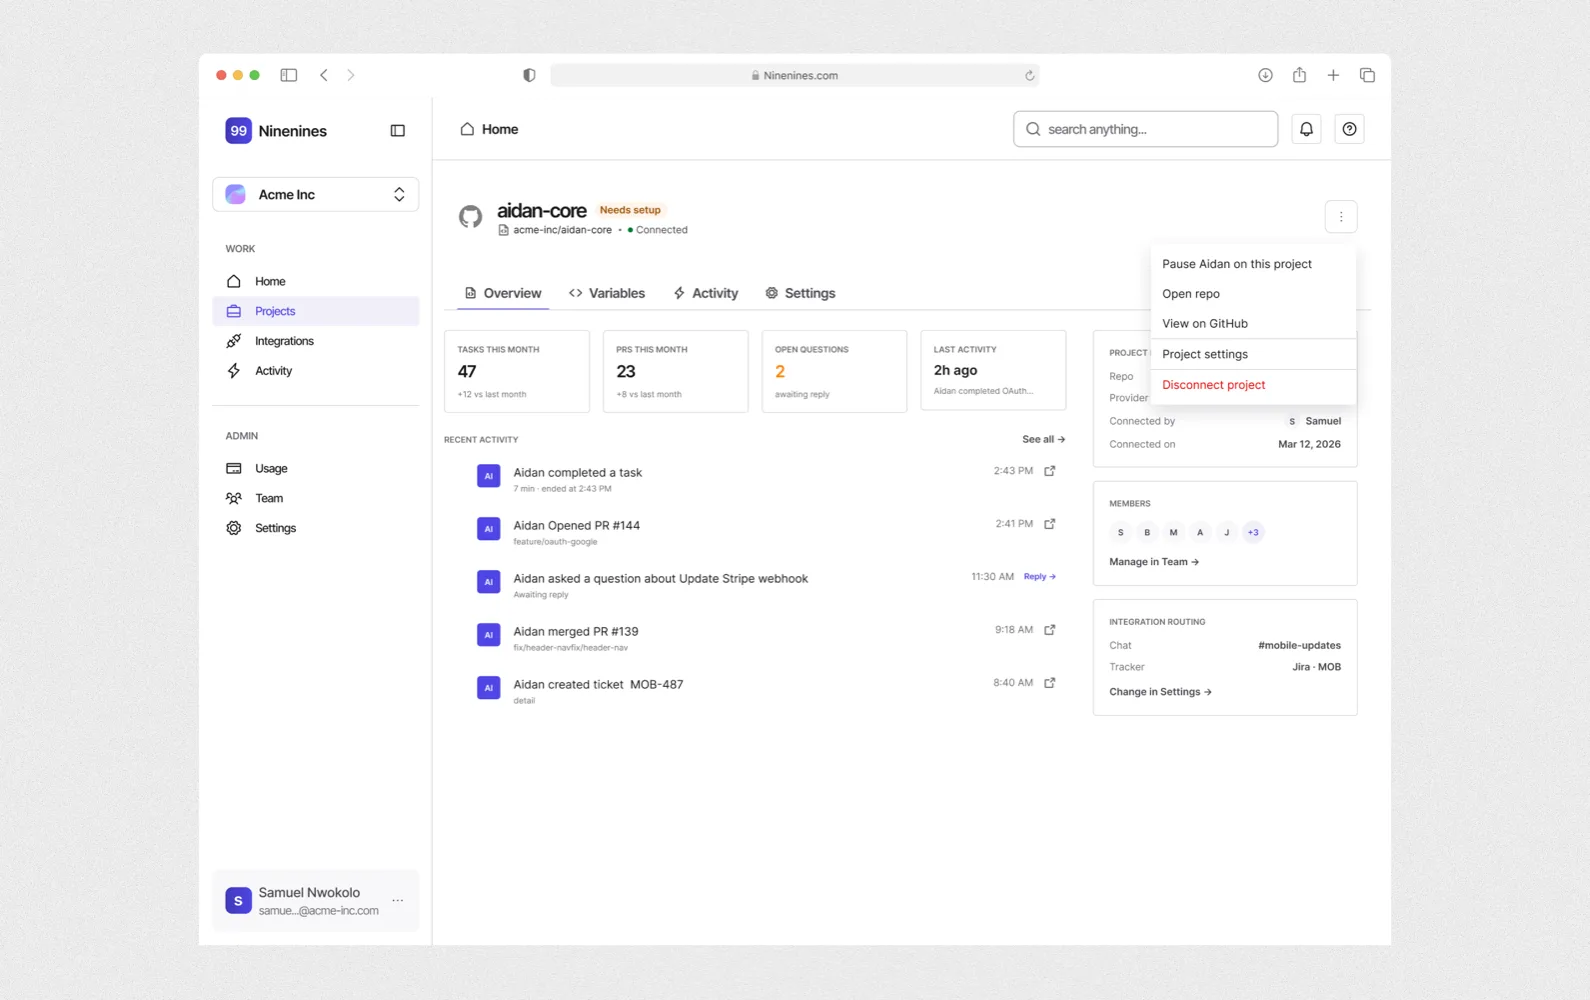The image size is (1590, 1000).
Task: Go back with Safari back arrow
Action: (324, 75)
